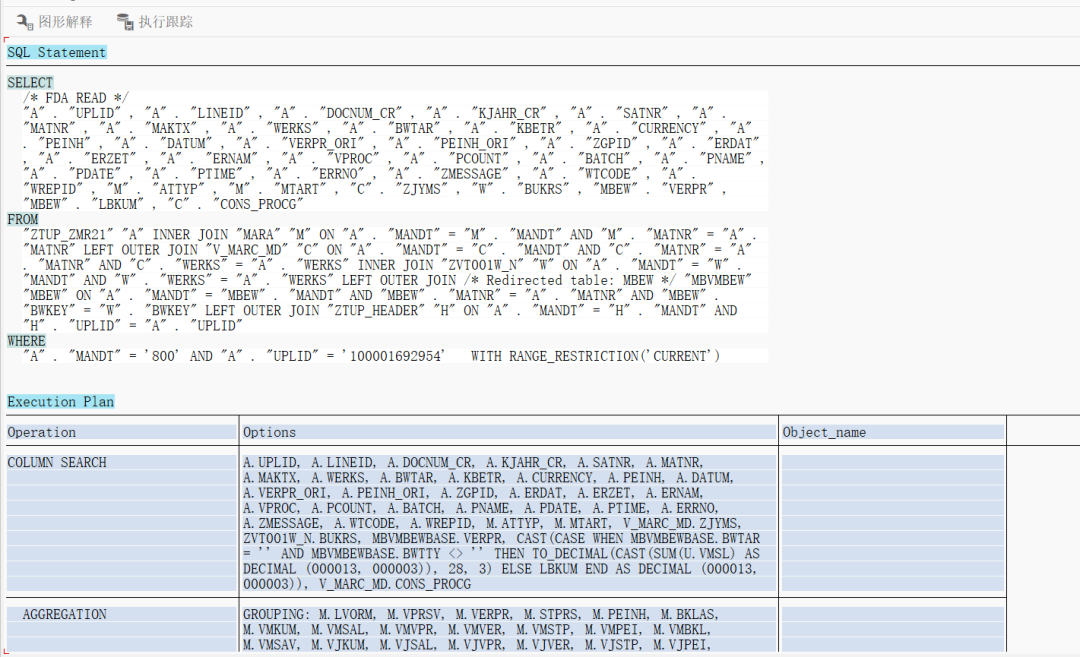The image size is (1080, 657).
Task: Click the M.VMSAV, M.VJKUM grouping line
Action: (477, 645)
